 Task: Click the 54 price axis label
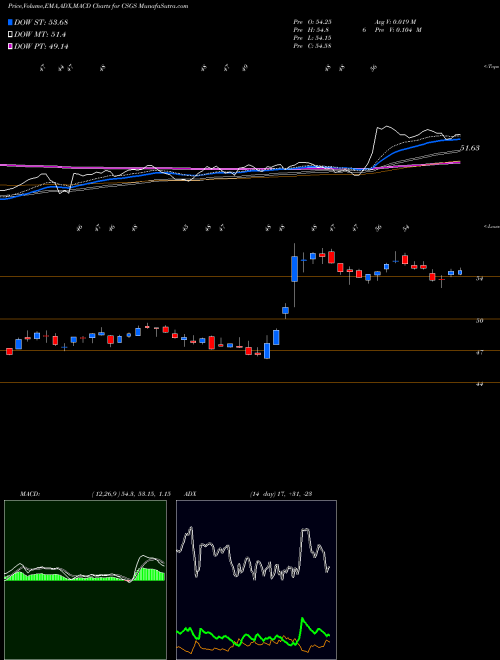click(479, 279)
